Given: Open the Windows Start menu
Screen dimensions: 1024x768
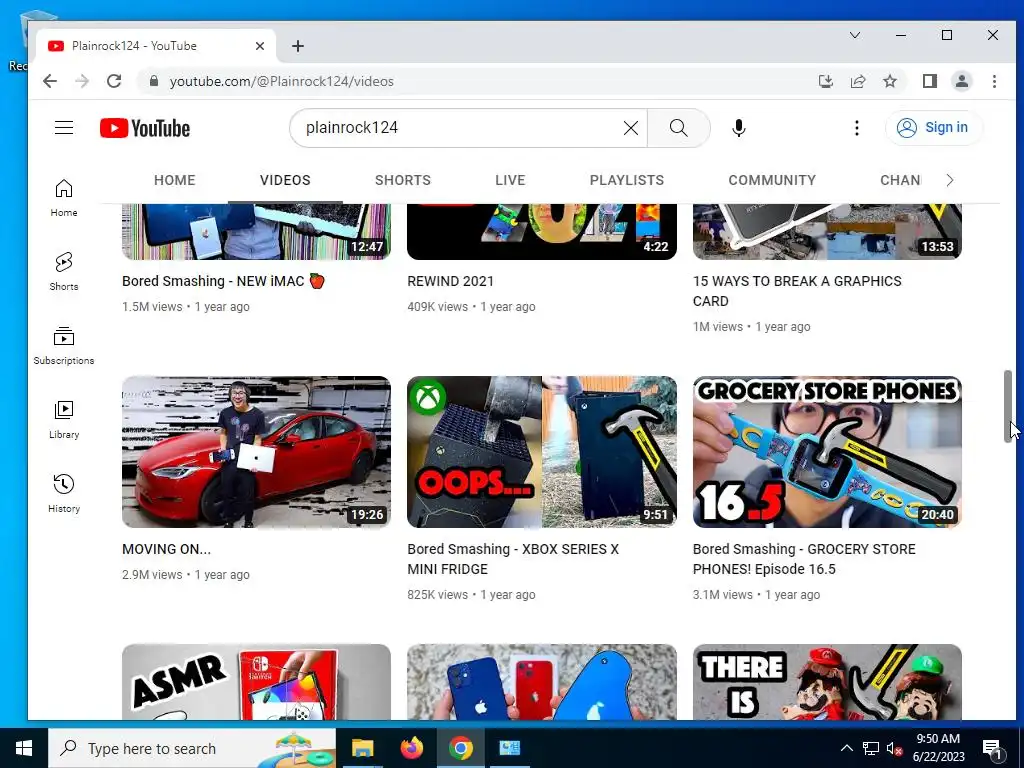Looking at the screenshot, I should coord(24,748).
